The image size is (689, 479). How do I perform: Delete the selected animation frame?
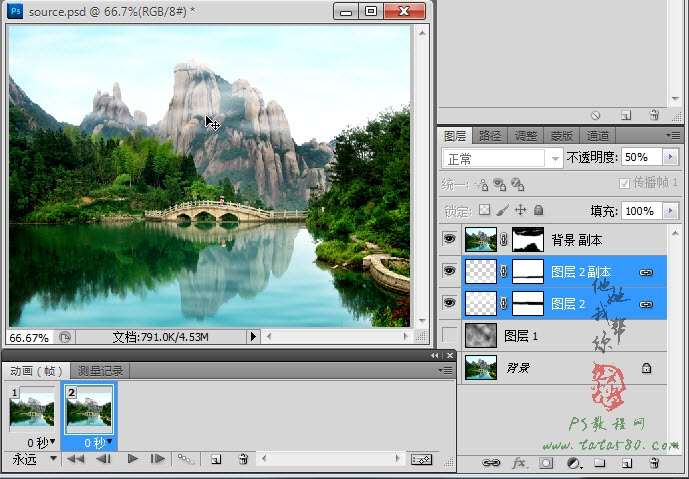(242, 459)
